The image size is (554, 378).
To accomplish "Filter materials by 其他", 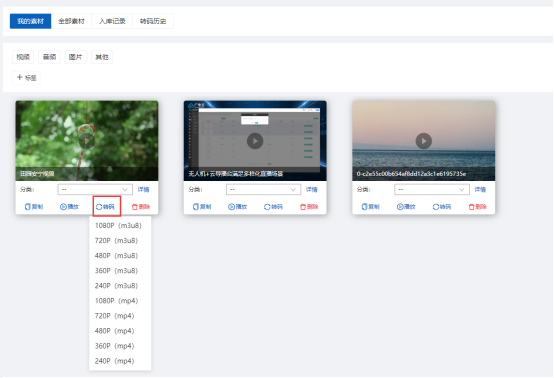I will (x=102, y=57).
